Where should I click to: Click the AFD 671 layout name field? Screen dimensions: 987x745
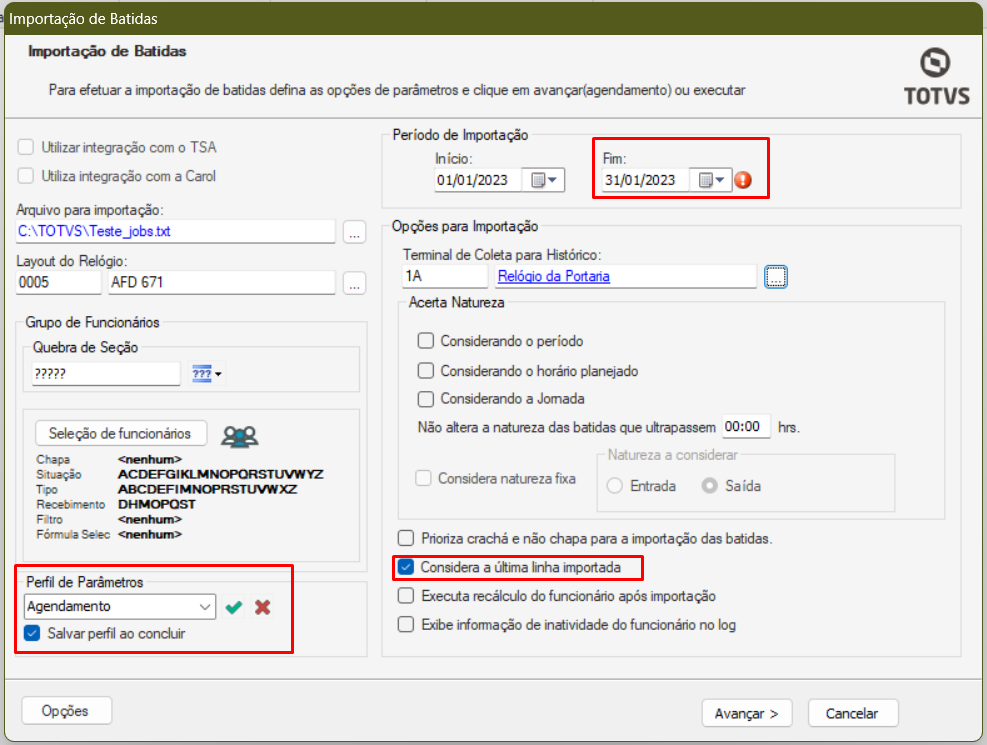point(222,283)
